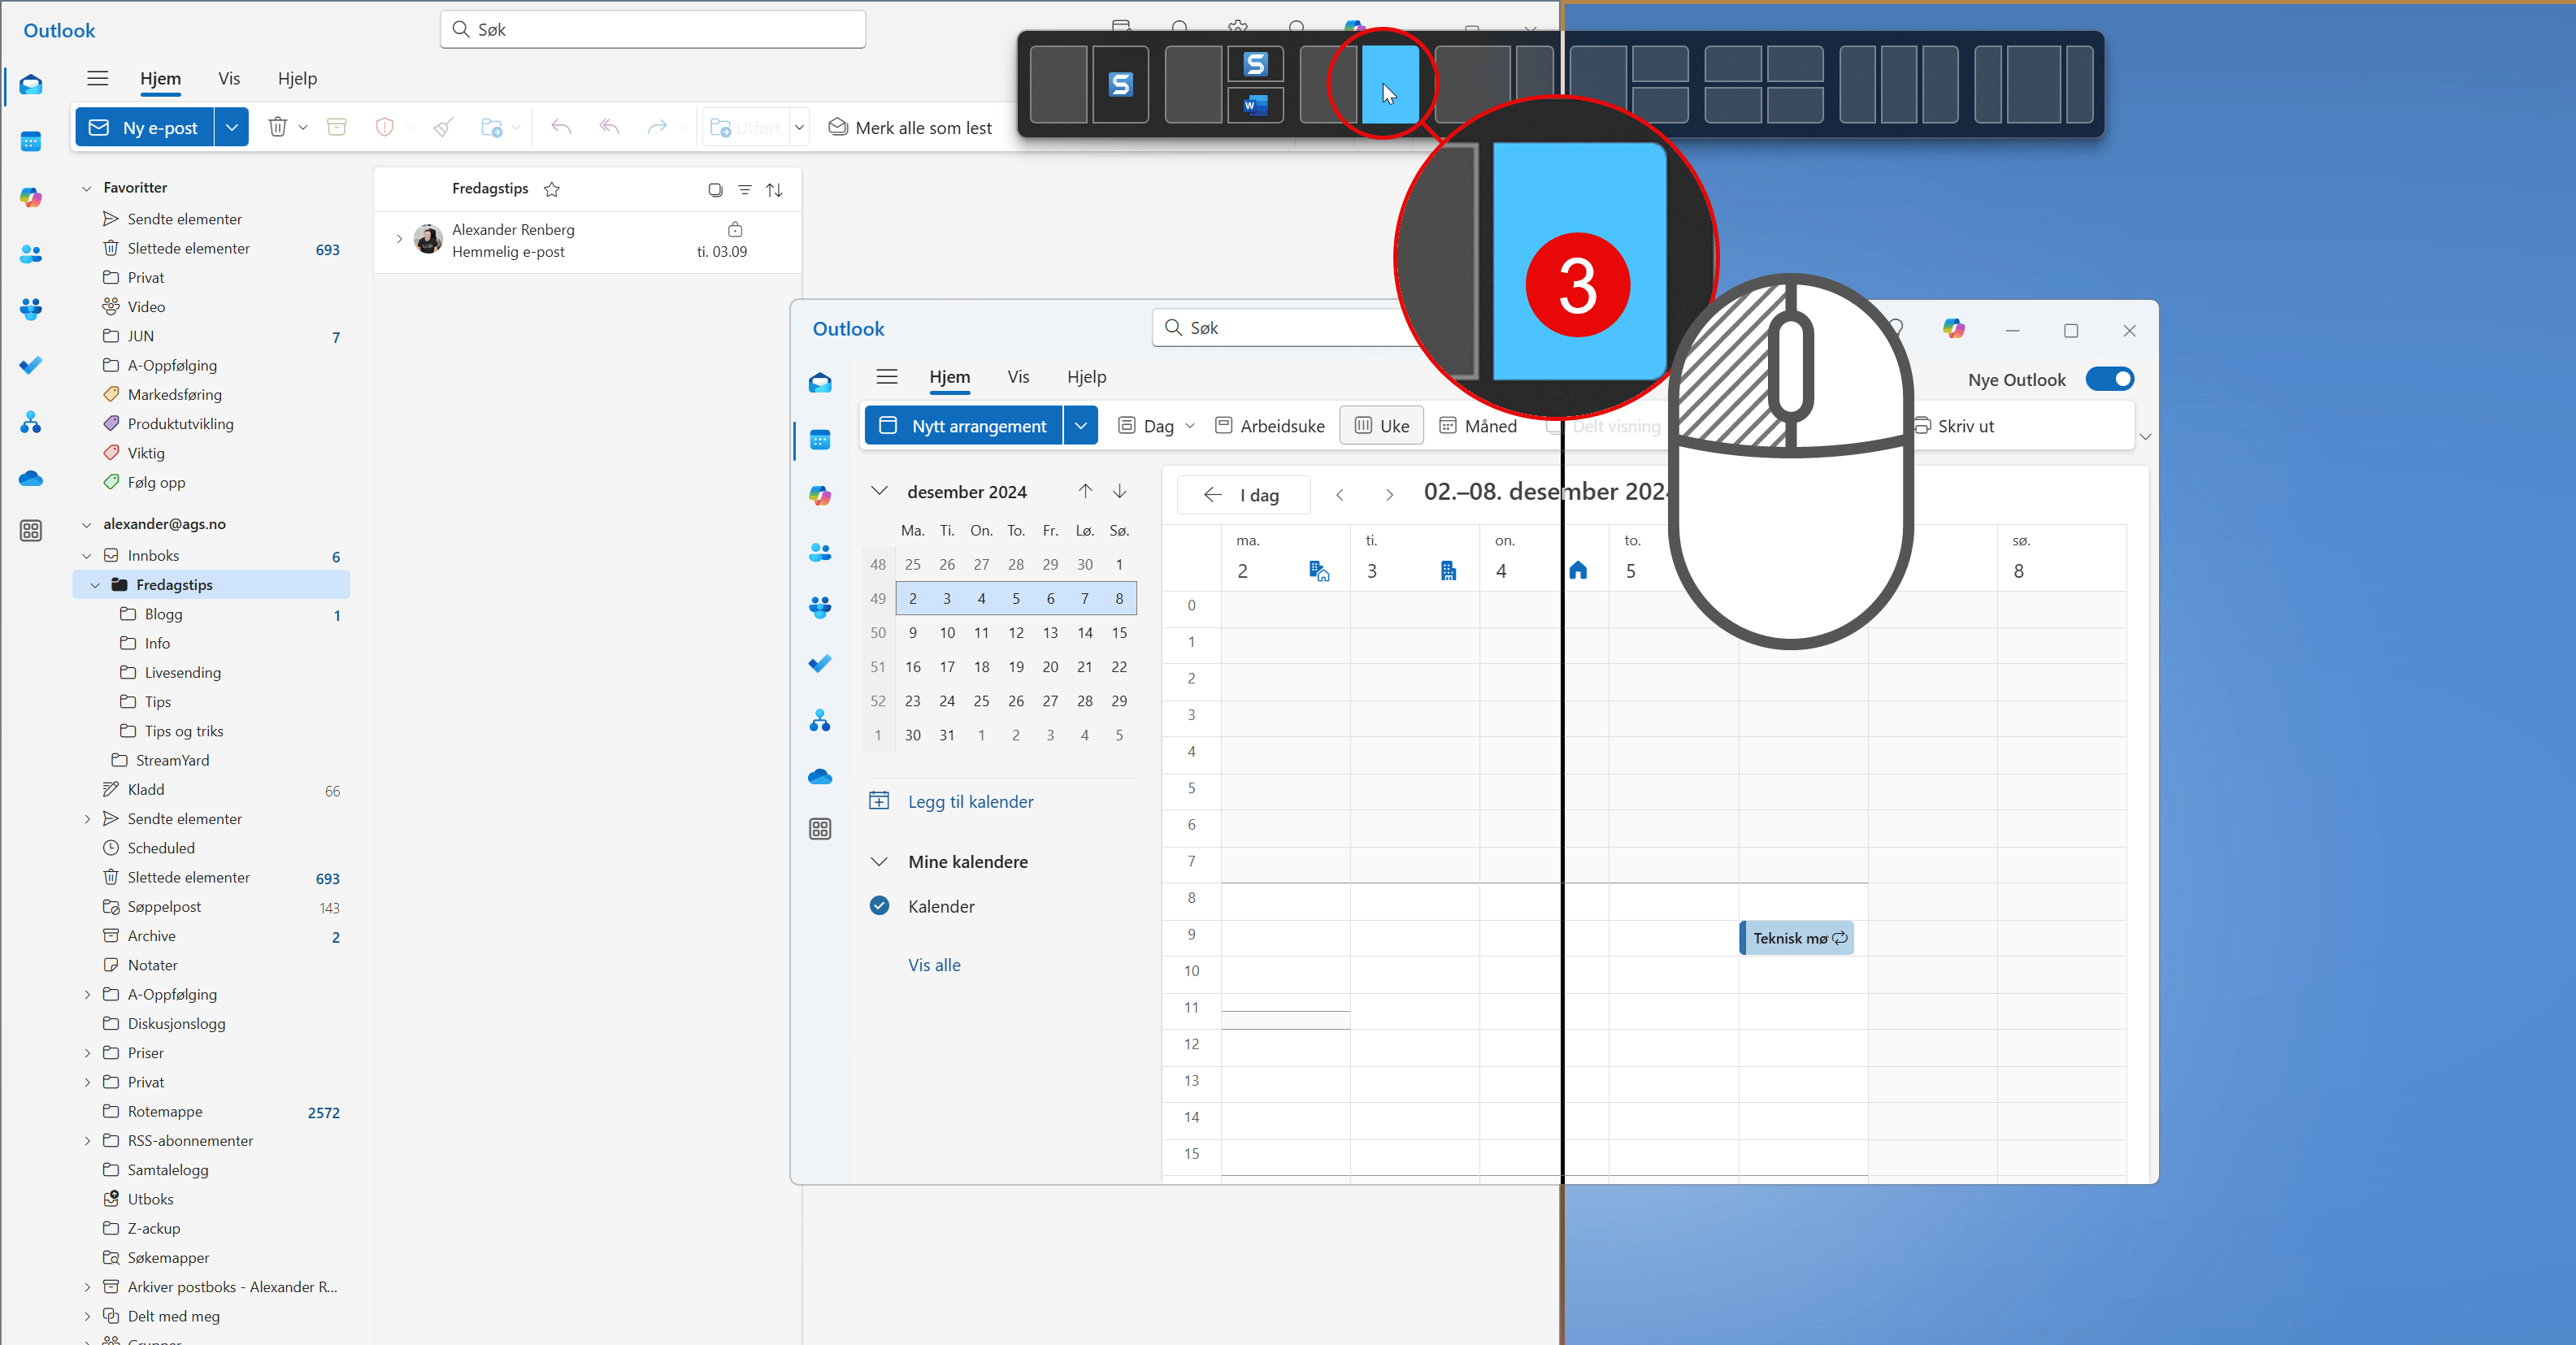Open the Ny e-post dropdown arrow

(231, 127)
